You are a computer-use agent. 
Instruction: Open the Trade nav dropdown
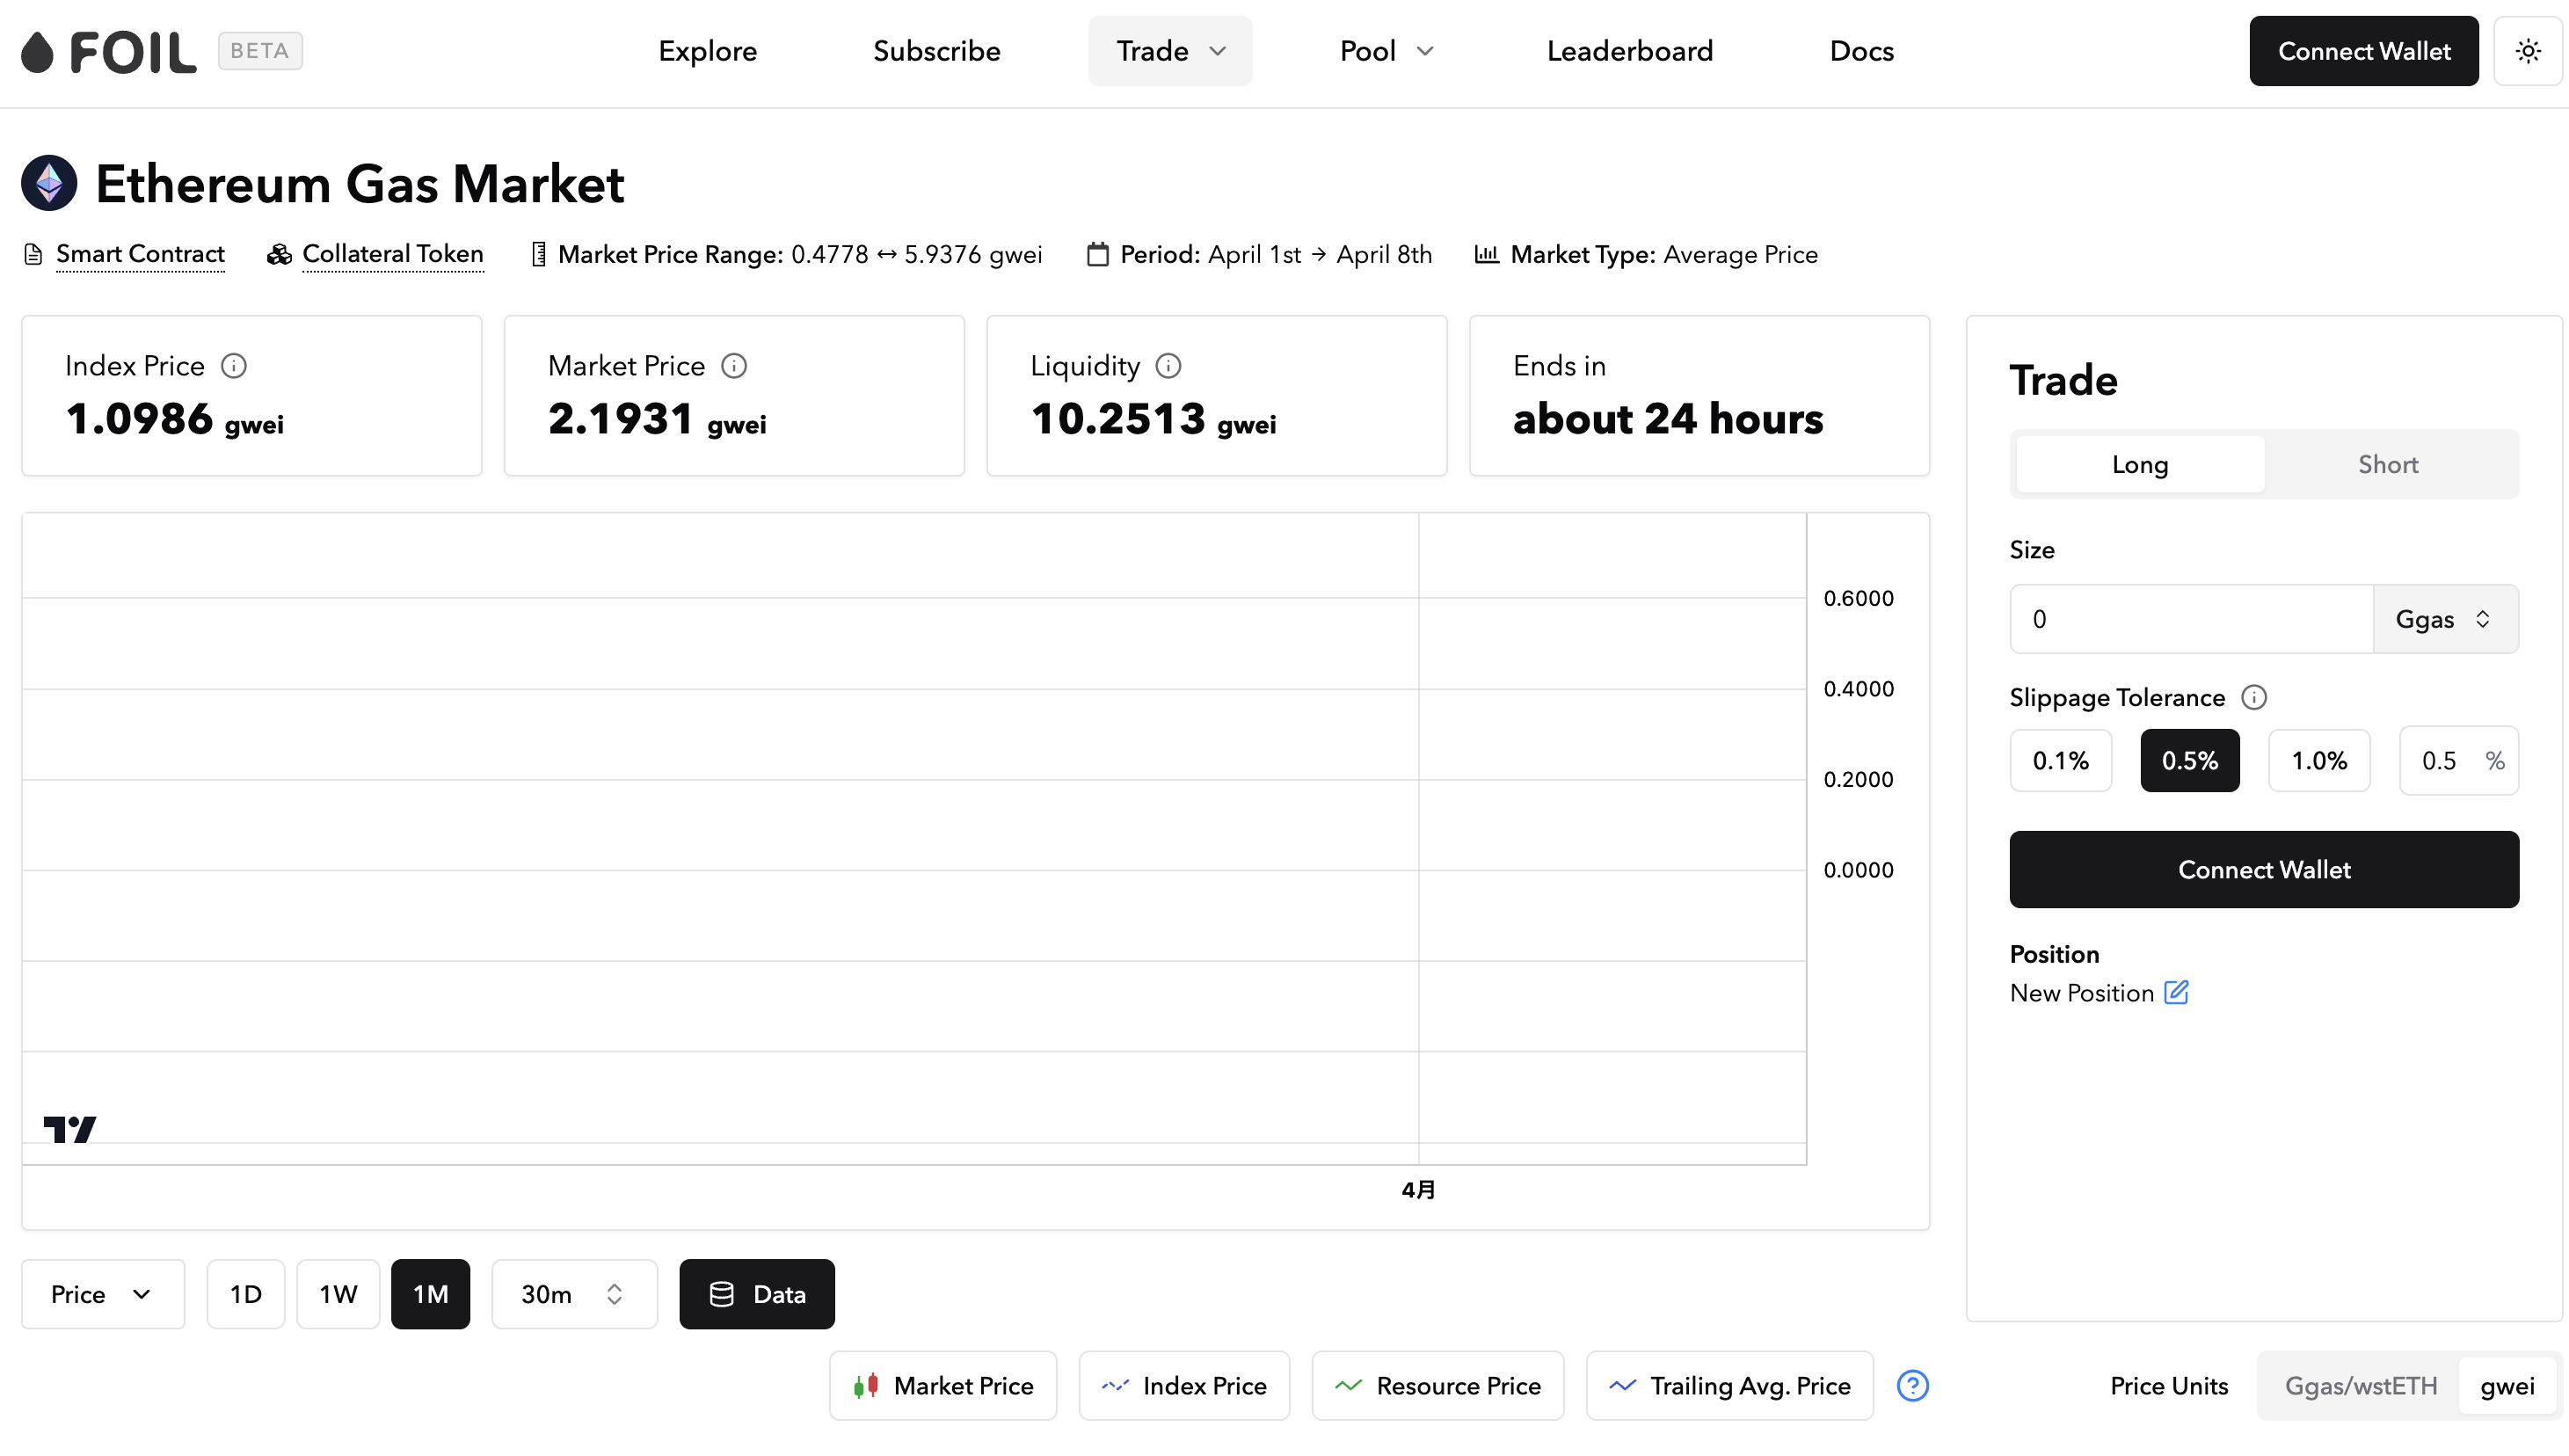[x=1170, y=51]
